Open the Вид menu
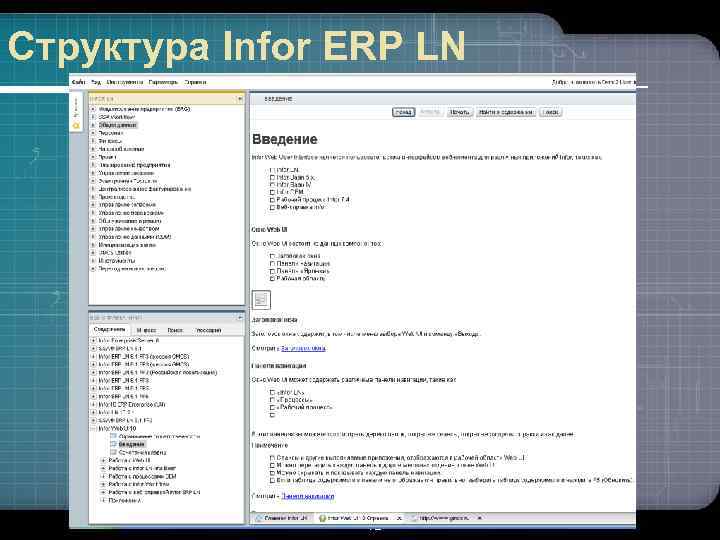The image size is (720, 540). [x=96, y=82]
